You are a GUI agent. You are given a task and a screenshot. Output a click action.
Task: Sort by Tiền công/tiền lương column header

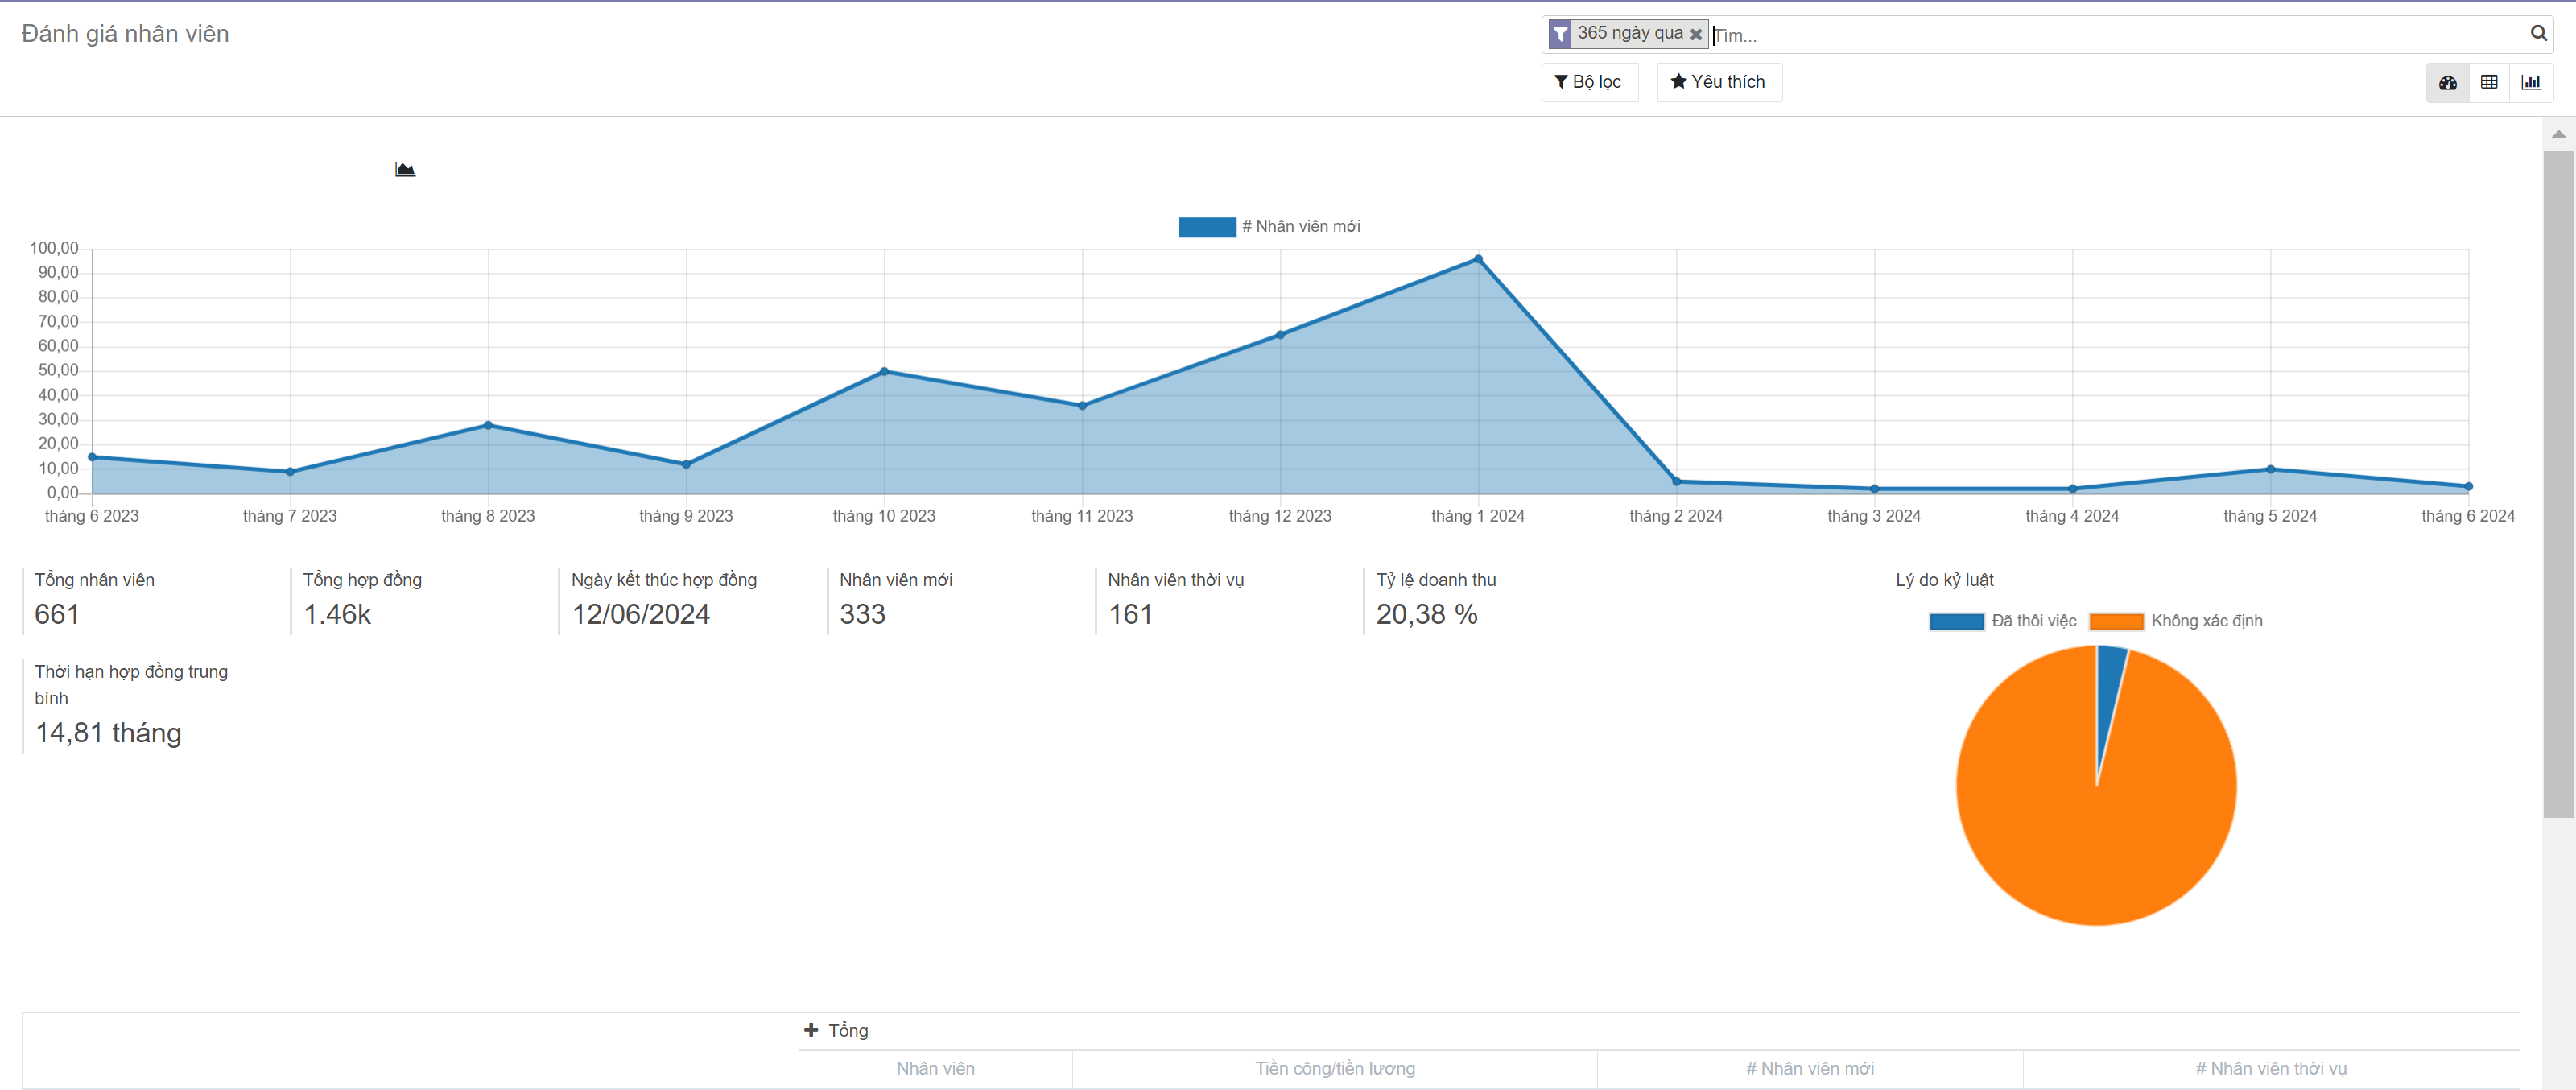pyautogui.click(x=1335, y=1069)
